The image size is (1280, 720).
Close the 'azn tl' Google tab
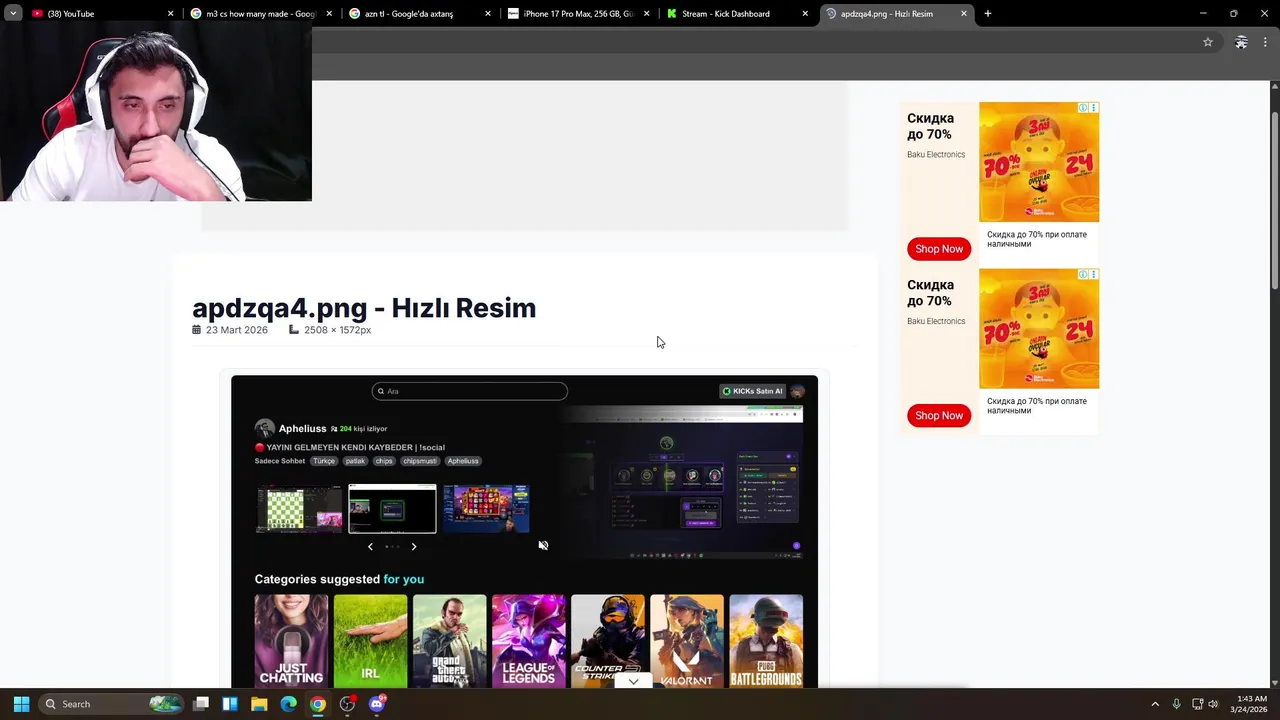(x=488, y=14)
